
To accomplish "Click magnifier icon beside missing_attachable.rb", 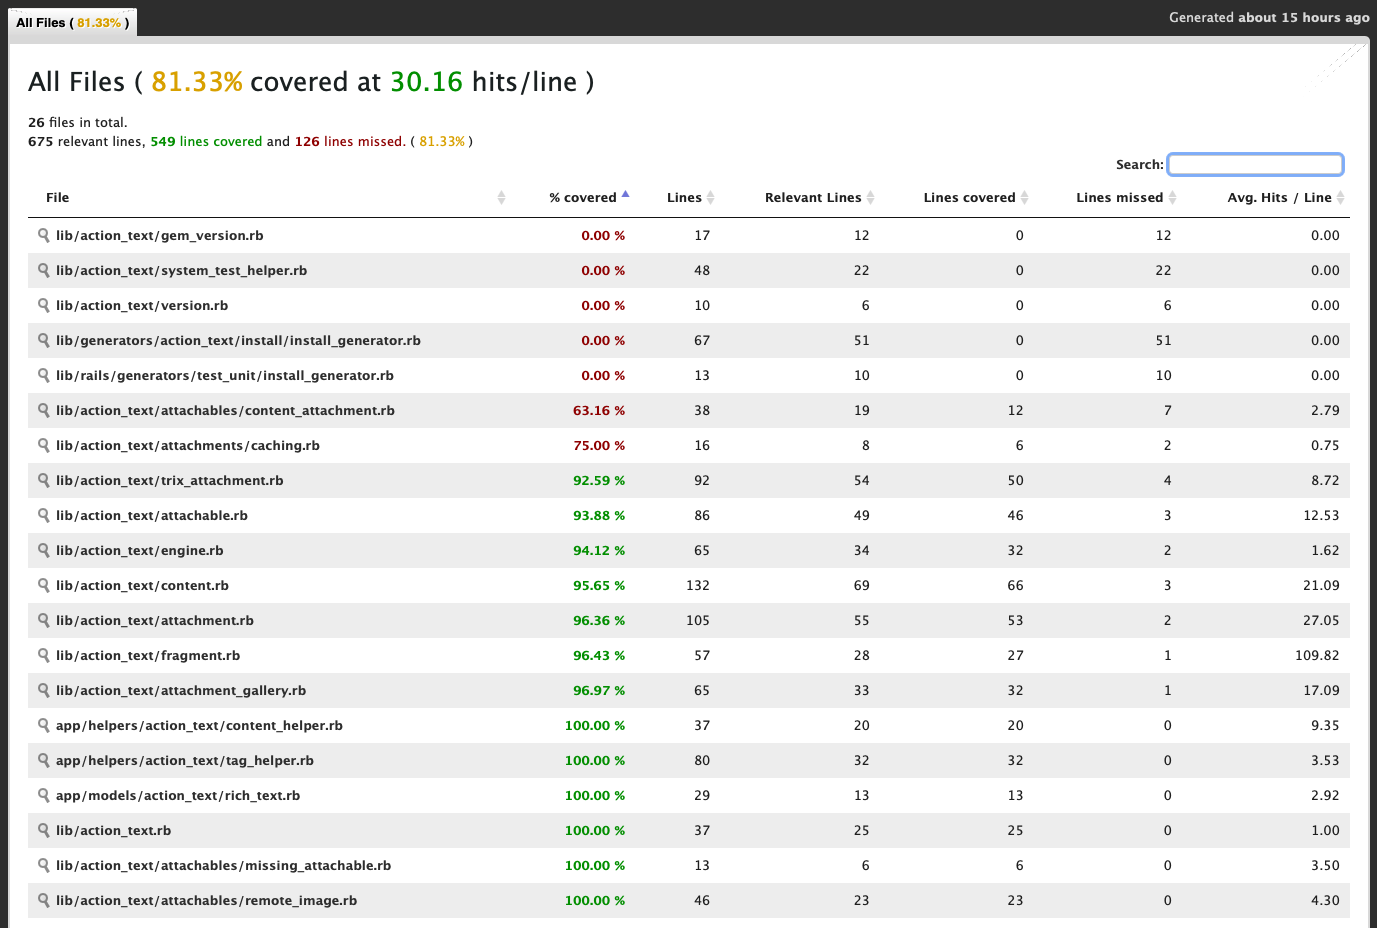I will point(44,865).
